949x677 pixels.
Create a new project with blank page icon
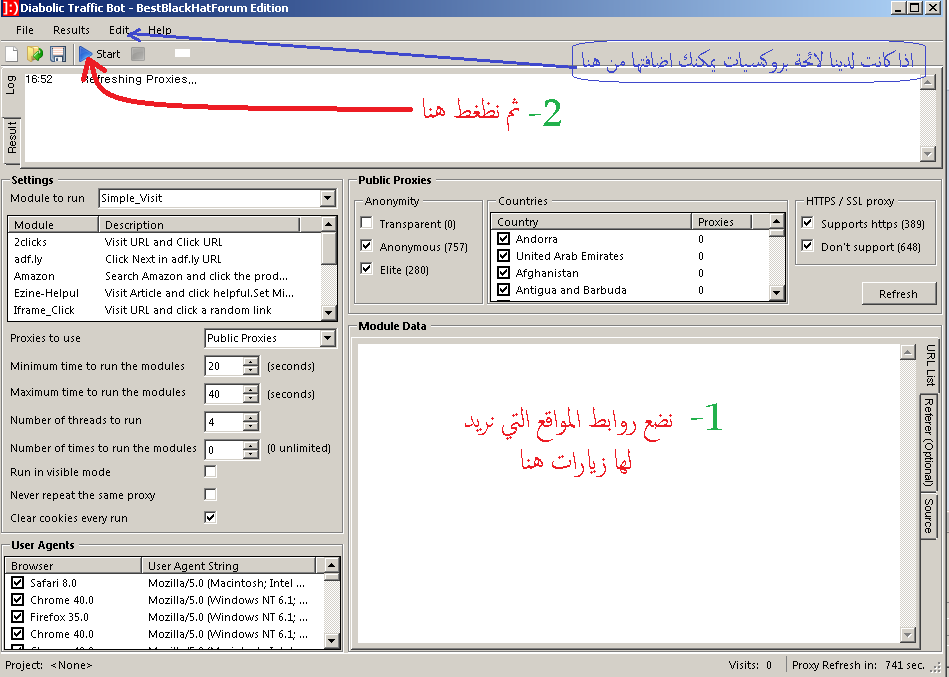pos(12,54)
